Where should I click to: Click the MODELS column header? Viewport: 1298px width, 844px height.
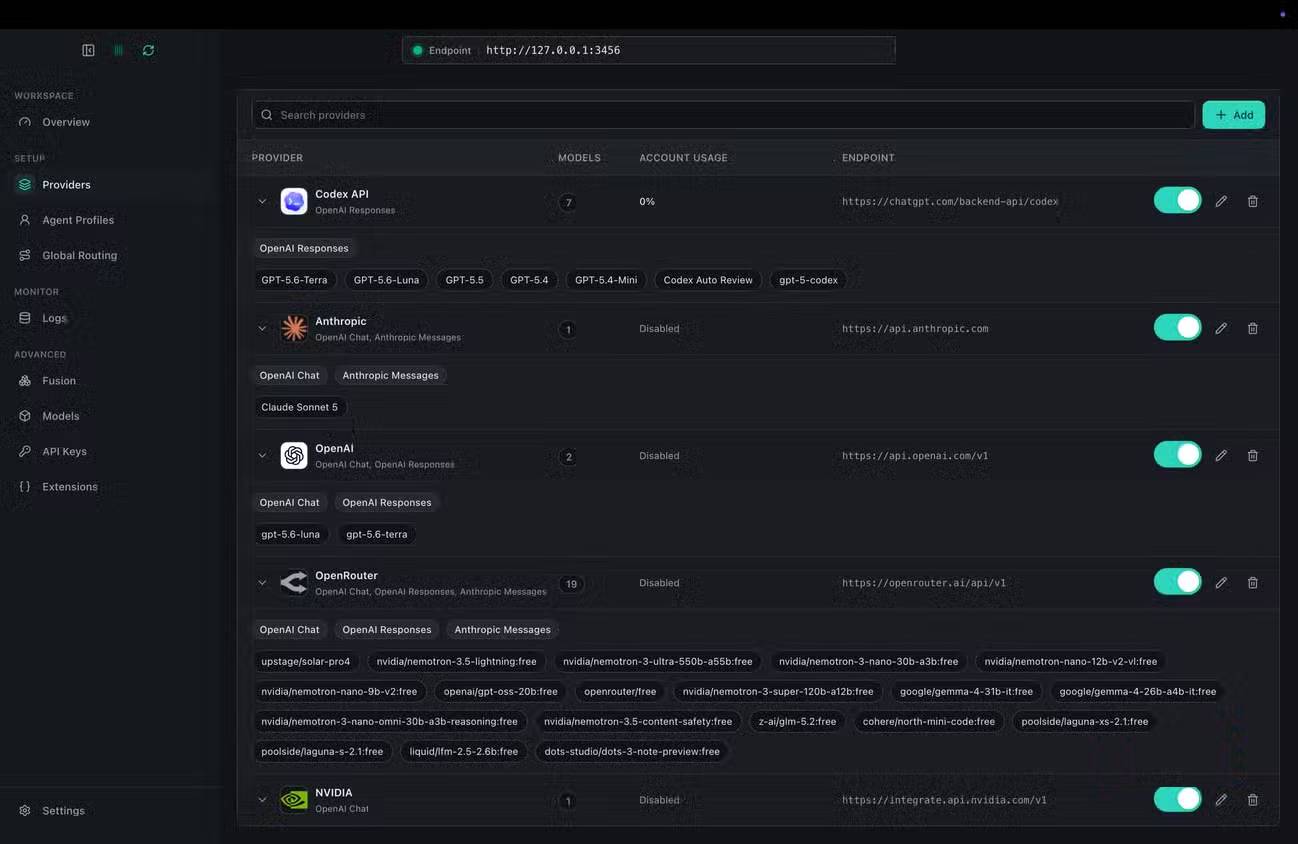click(579, 158)
